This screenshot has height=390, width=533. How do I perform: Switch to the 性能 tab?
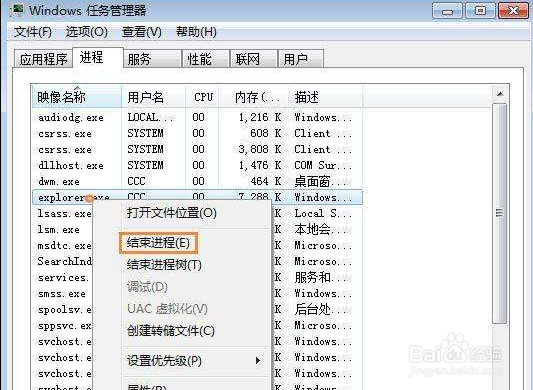(x=206, y=59)
